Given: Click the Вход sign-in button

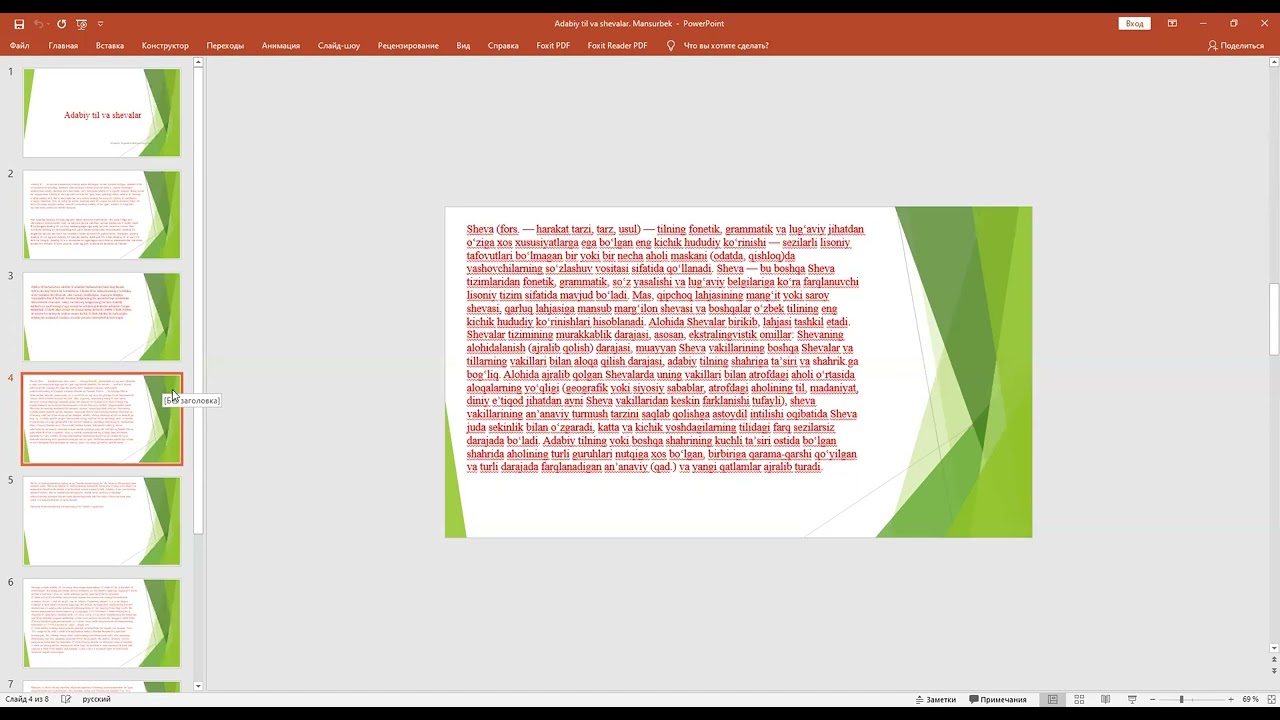Looking at the screenshot, I should pyautogui.click(x=1134, y=23).
